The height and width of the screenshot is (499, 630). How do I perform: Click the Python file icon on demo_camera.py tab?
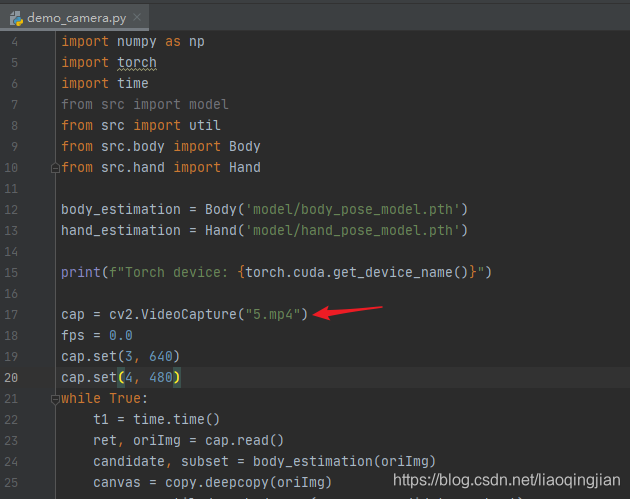(x=16, y=18)
